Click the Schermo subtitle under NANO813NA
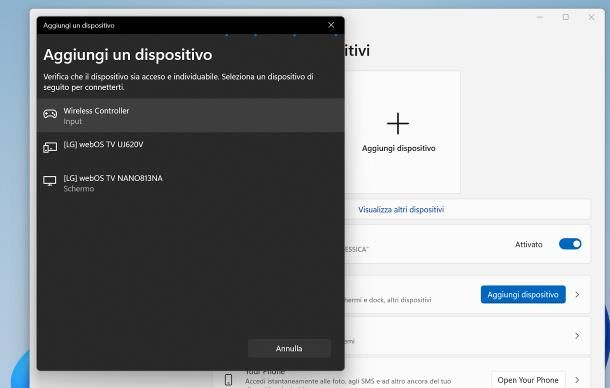 pyautogui.click(x=79, y=189)
